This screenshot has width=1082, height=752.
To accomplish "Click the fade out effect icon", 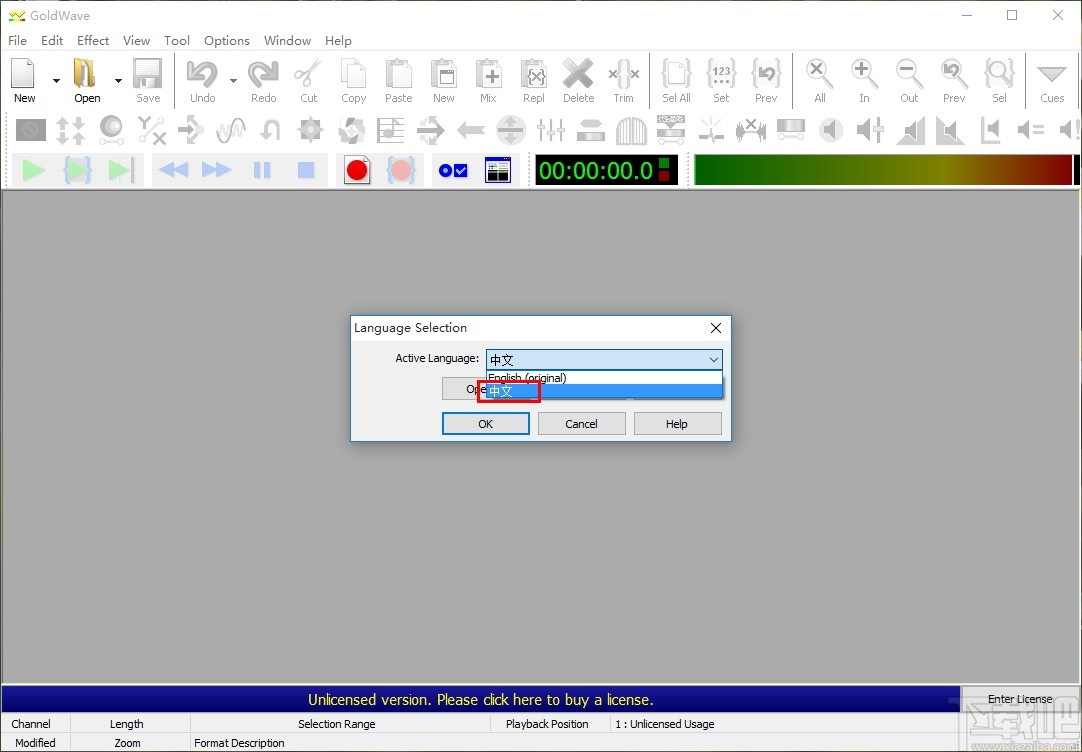I will 950,130.
